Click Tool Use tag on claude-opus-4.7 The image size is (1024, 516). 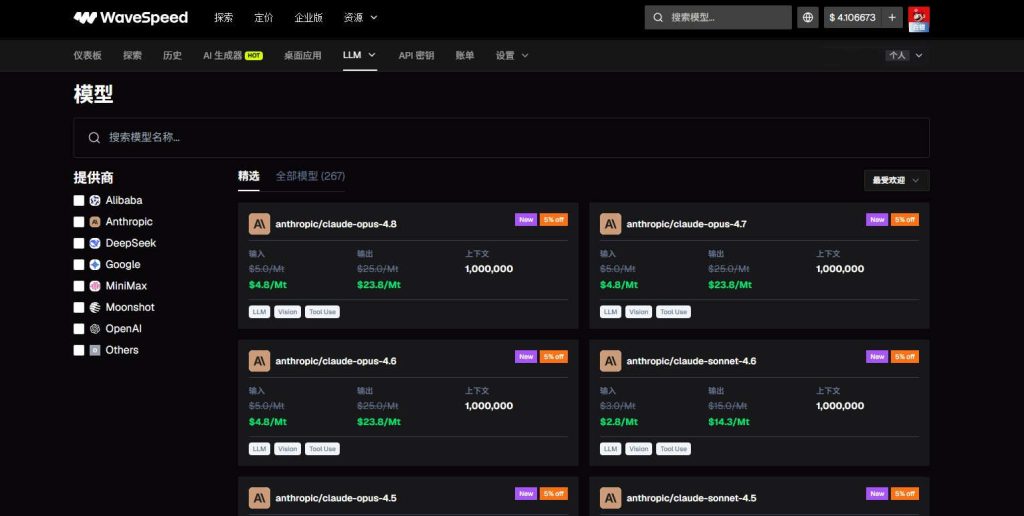[x=673, y=312]
